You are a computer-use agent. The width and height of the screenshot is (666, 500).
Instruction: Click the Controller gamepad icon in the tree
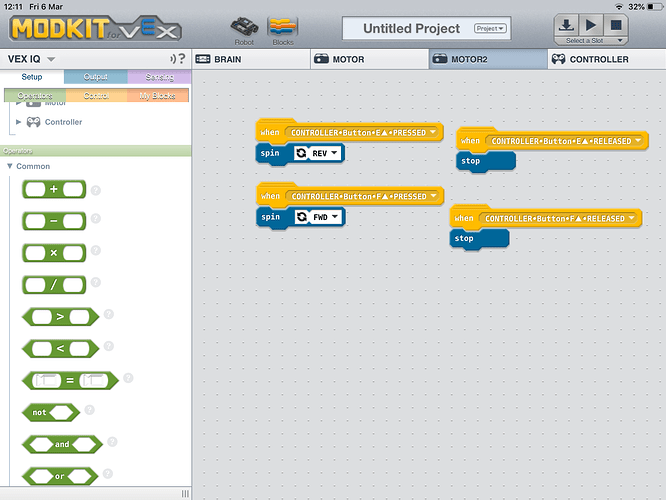[34, 122]
